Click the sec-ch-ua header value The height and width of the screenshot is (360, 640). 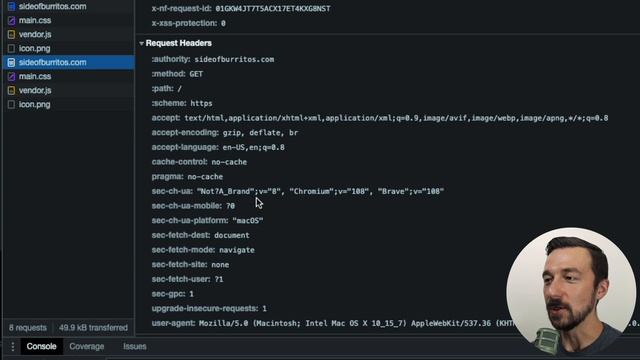tap(320, 191)
